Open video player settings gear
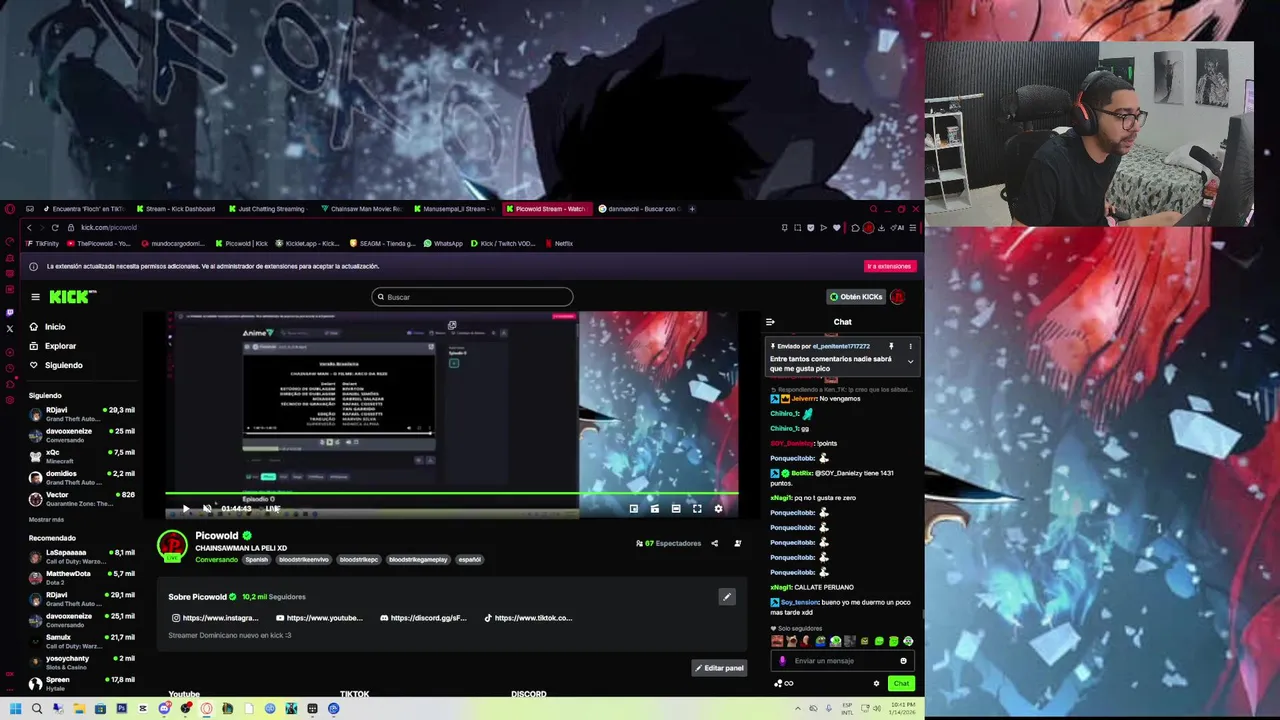This screenshot has width=1280, height=720. click(x=718, y=509)
